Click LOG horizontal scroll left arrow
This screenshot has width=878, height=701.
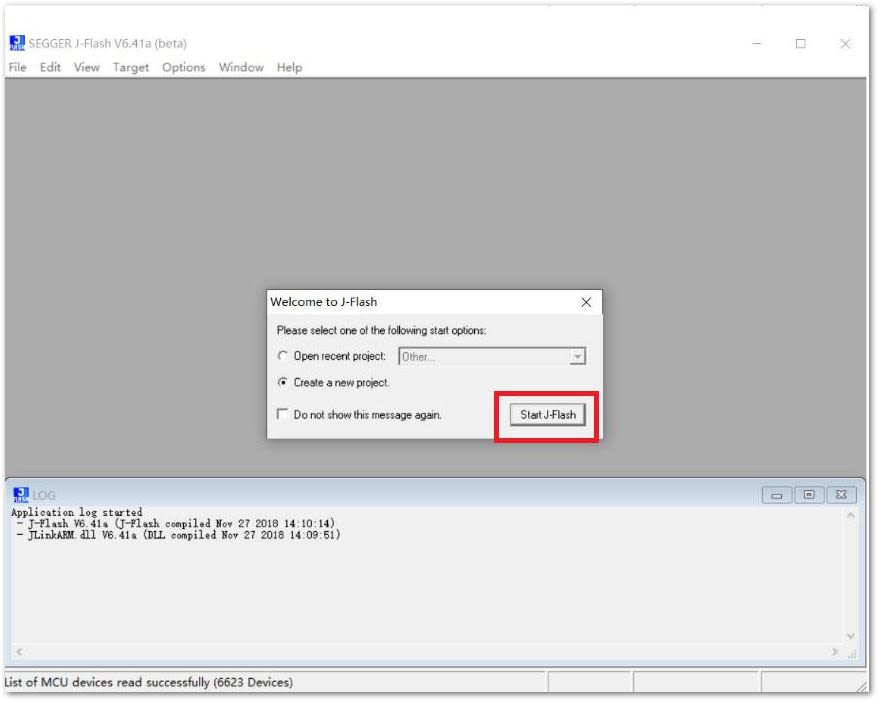(x=20, y=652)
